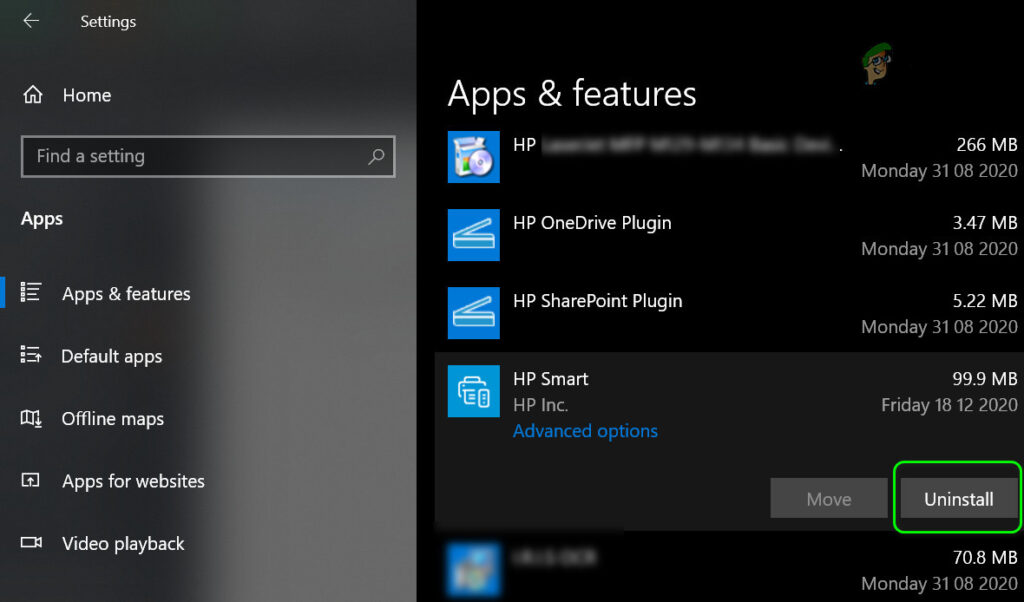Open Apps & features list icon
1024x602 pixels.
31,292
